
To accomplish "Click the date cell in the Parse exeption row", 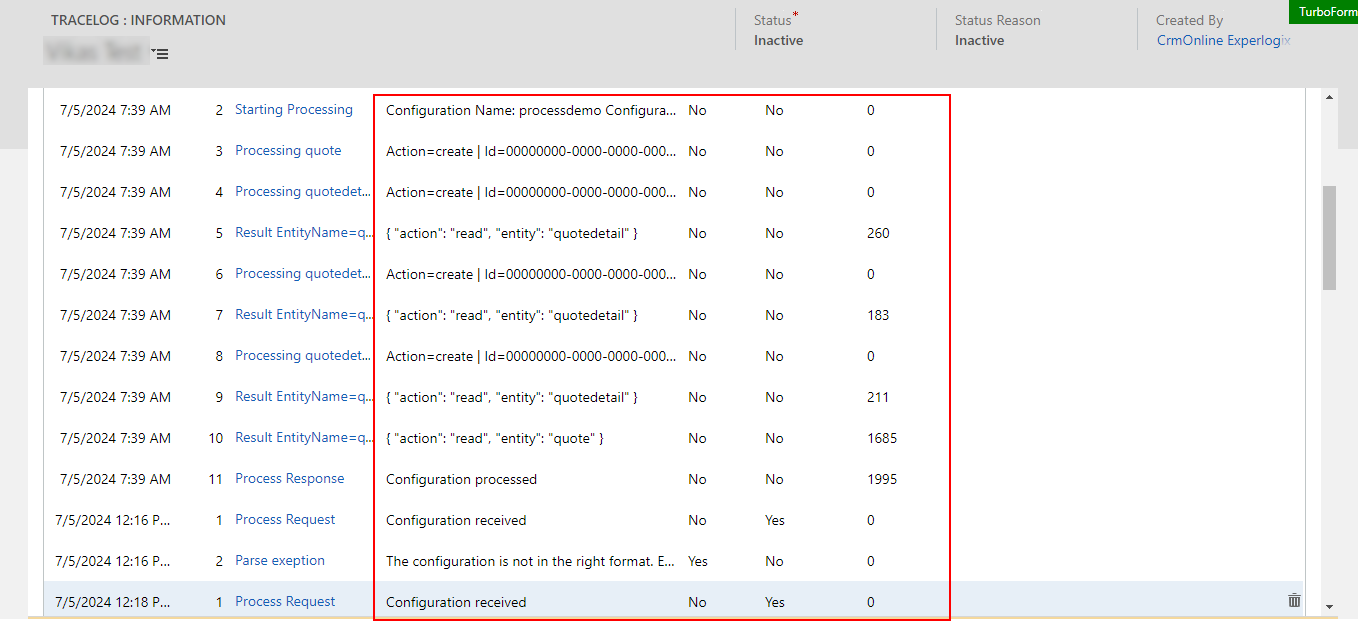I will [113, 561].
